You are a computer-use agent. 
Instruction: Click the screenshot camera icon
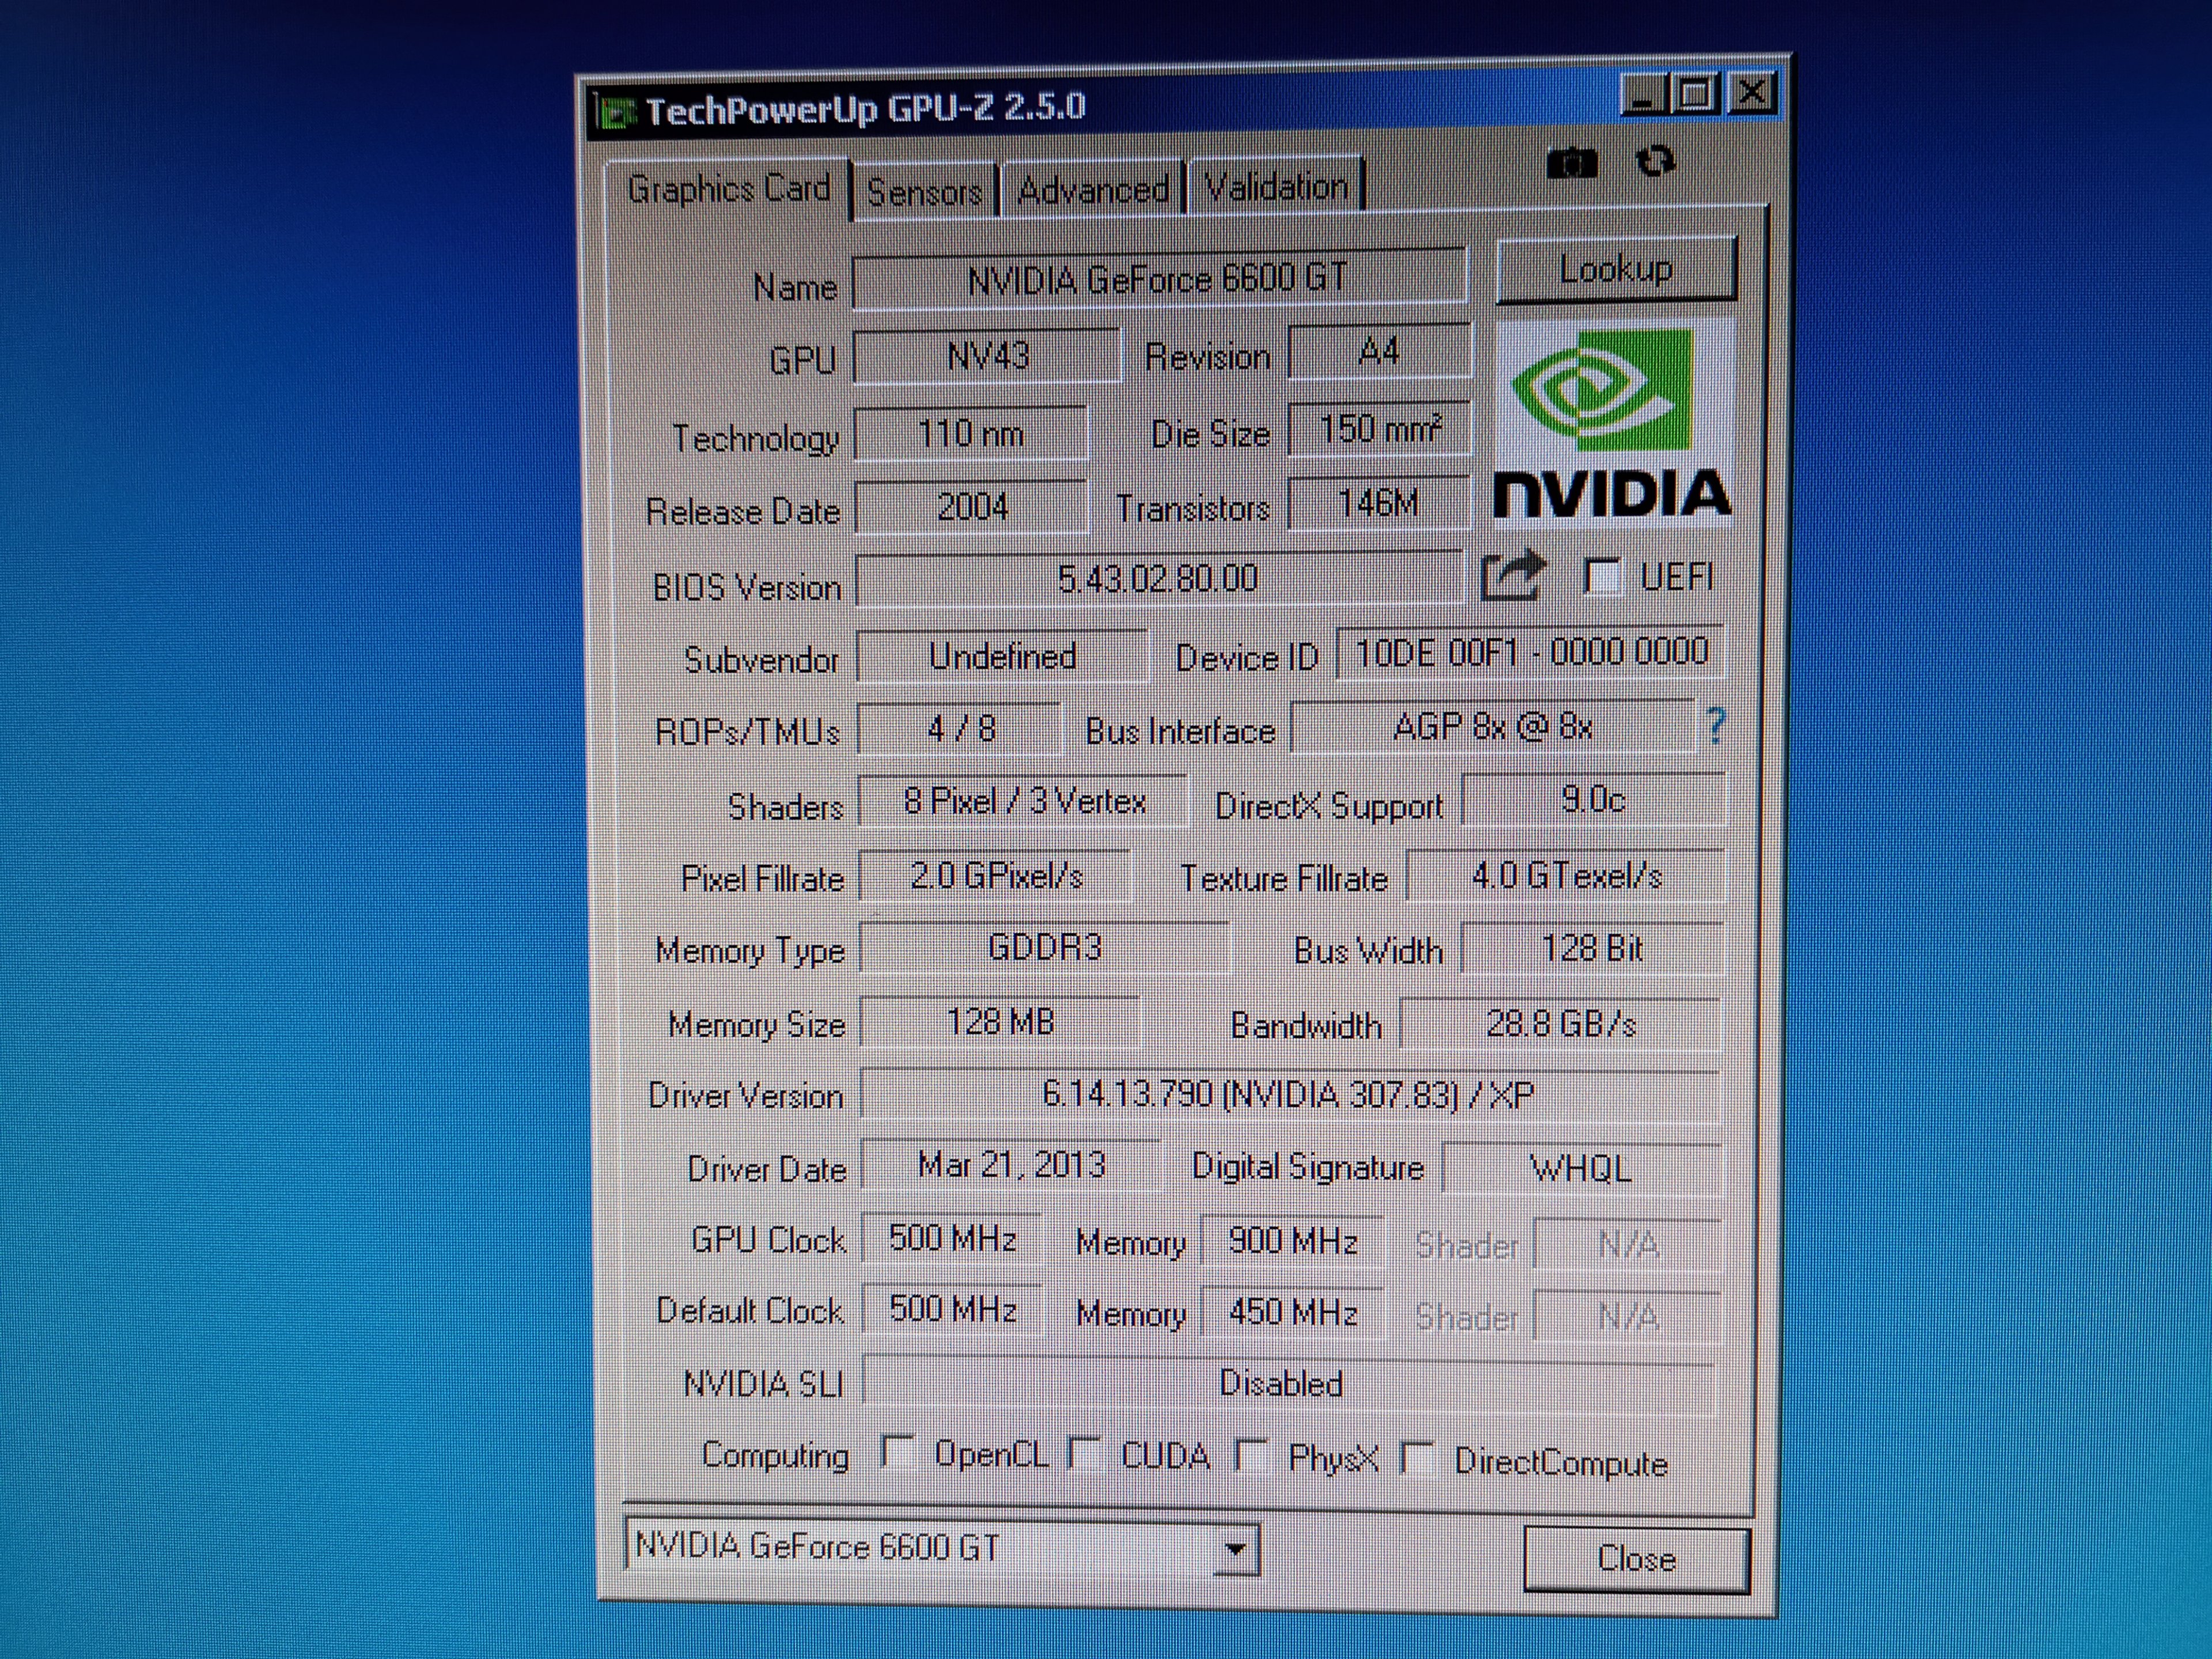click(x=1571, y=163)
